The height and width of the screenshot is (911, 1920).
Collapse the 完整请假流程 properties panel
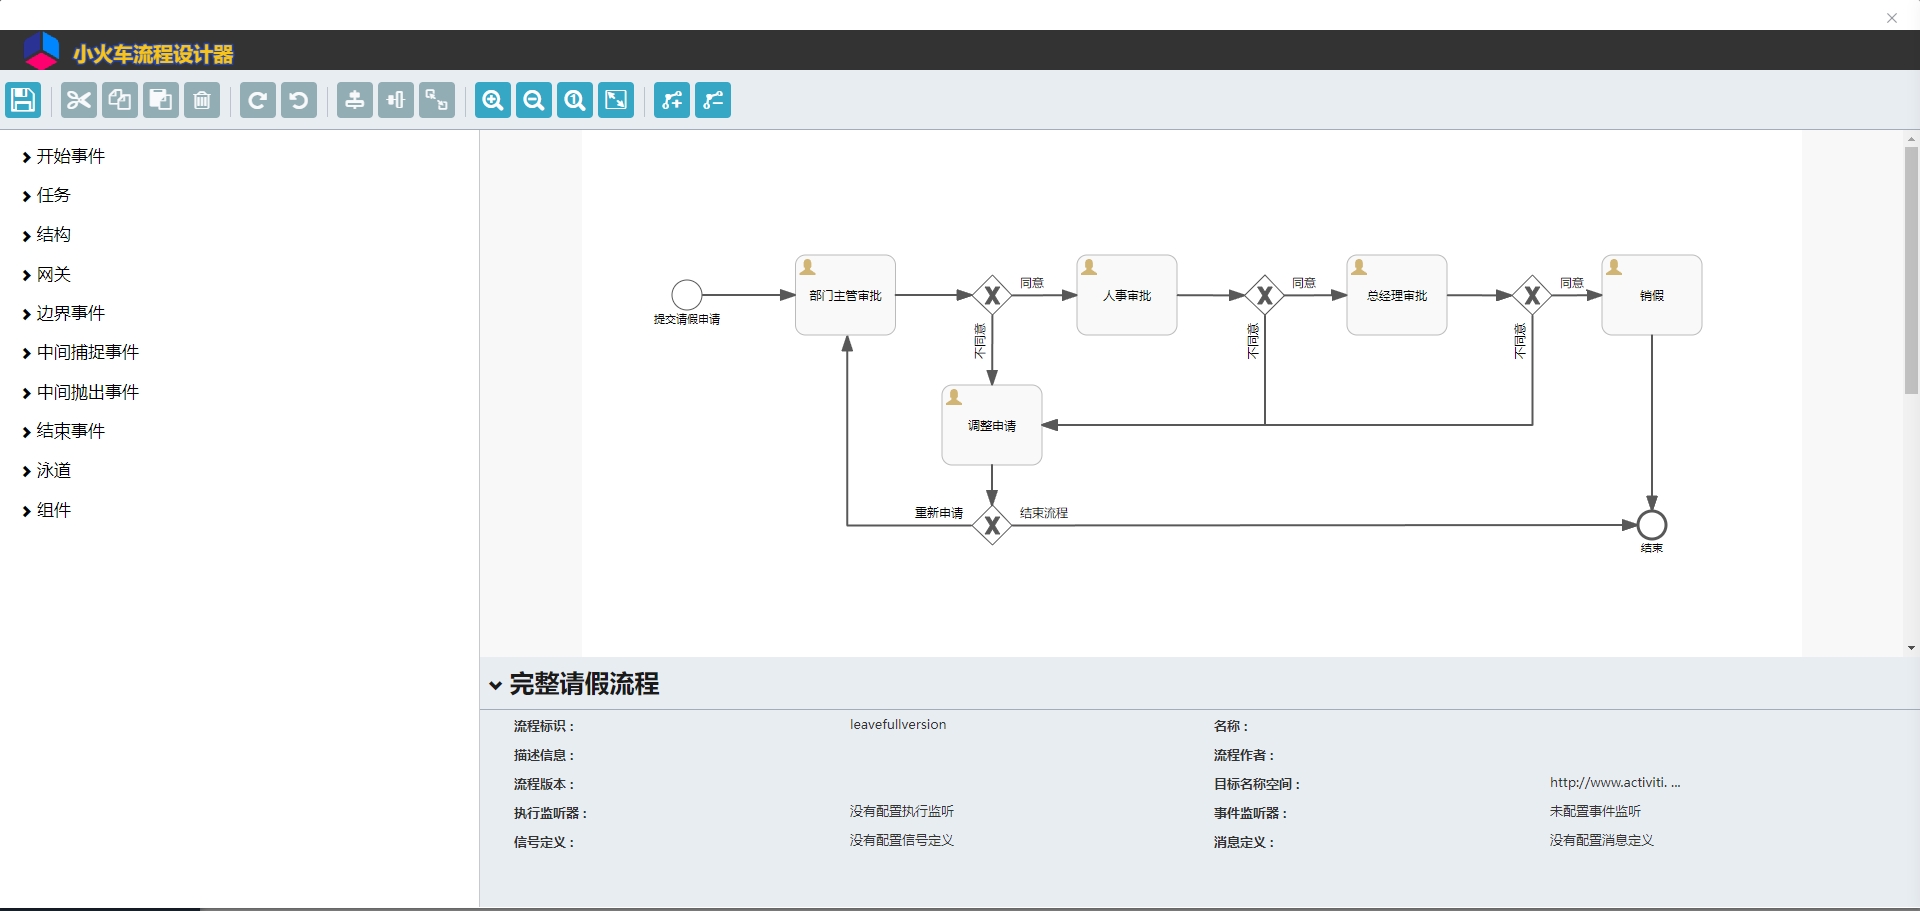(495, 685)
